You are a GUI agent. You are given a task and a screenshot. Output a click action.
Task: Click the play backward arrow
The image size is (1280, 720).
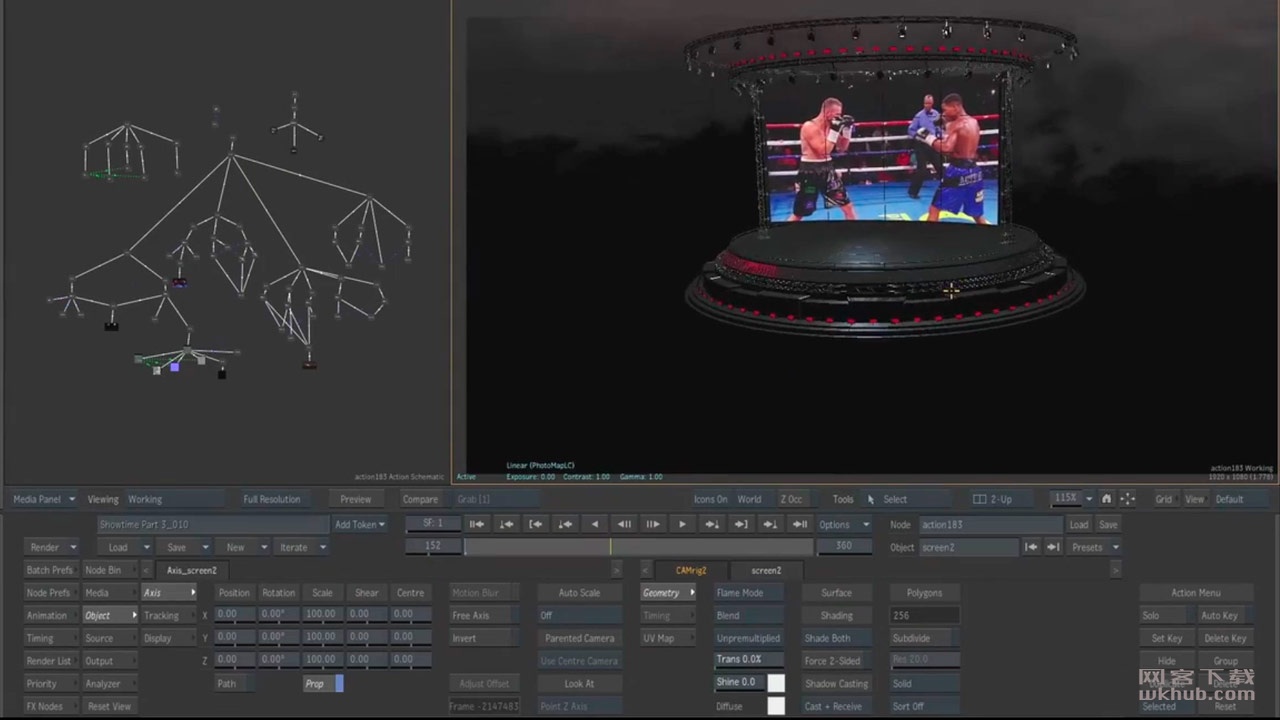pyautogui.click(x=595, y=524)
